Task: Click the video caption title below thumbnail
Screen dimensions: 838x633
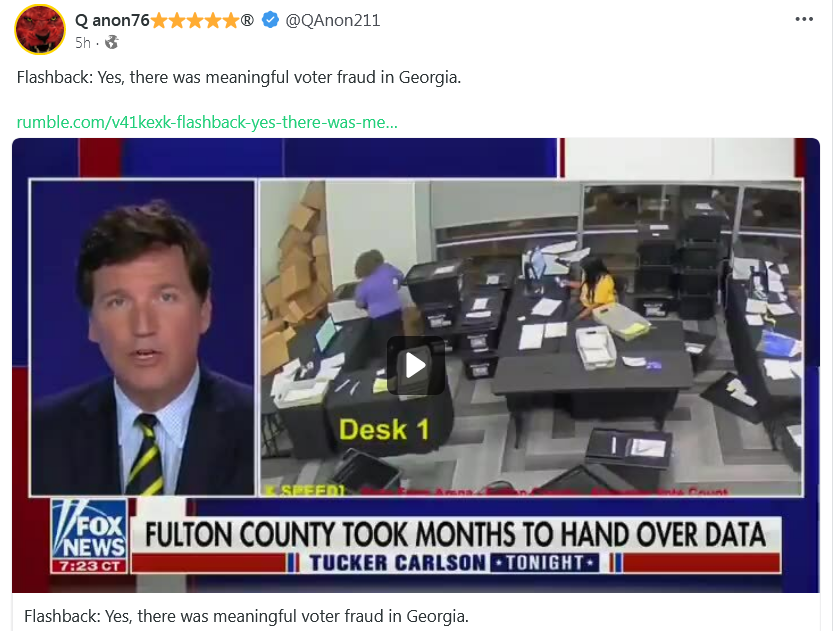Action: [x=246, y=616]
